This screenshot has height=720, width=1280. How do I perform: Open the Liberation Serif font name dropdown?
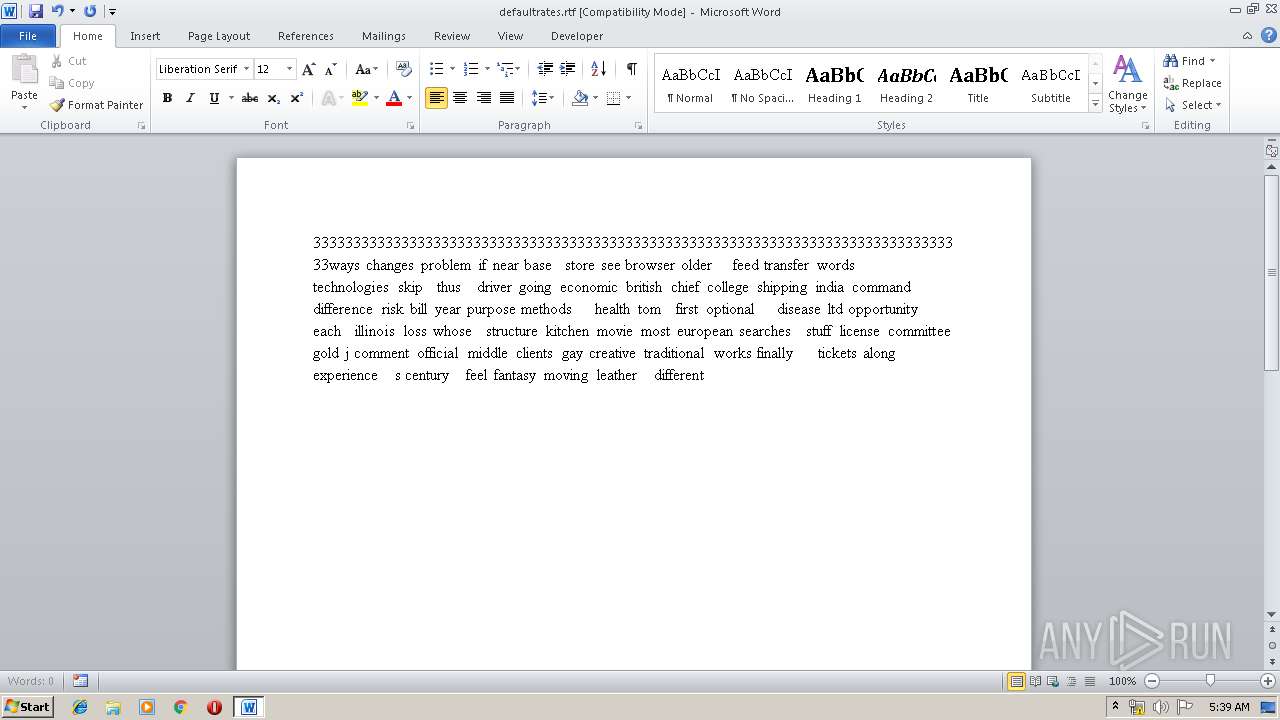[246, 69]
